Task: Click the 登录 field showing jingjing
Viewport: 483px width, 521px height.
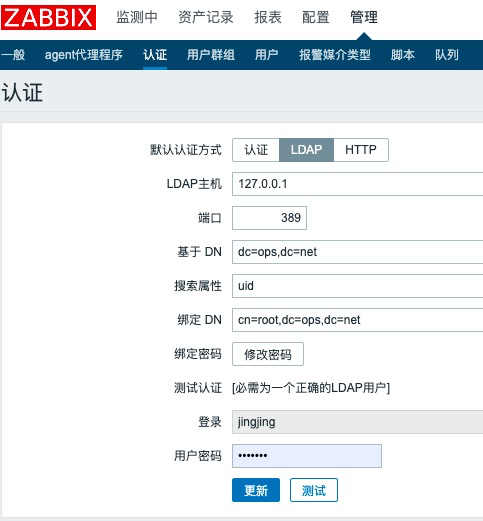Action: pyautogui.click(x=357, y=422)
